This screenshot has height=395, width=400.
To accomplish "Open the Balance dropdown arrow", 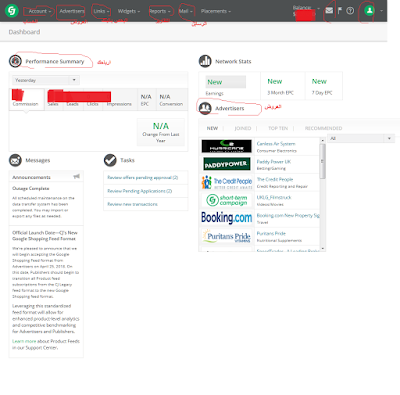I will pos(319,9).
